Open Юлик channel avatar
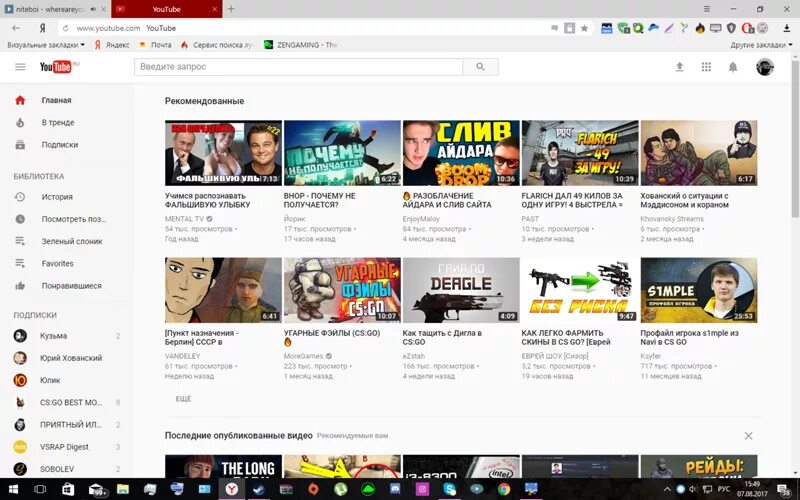 click(x=20, y=380)
